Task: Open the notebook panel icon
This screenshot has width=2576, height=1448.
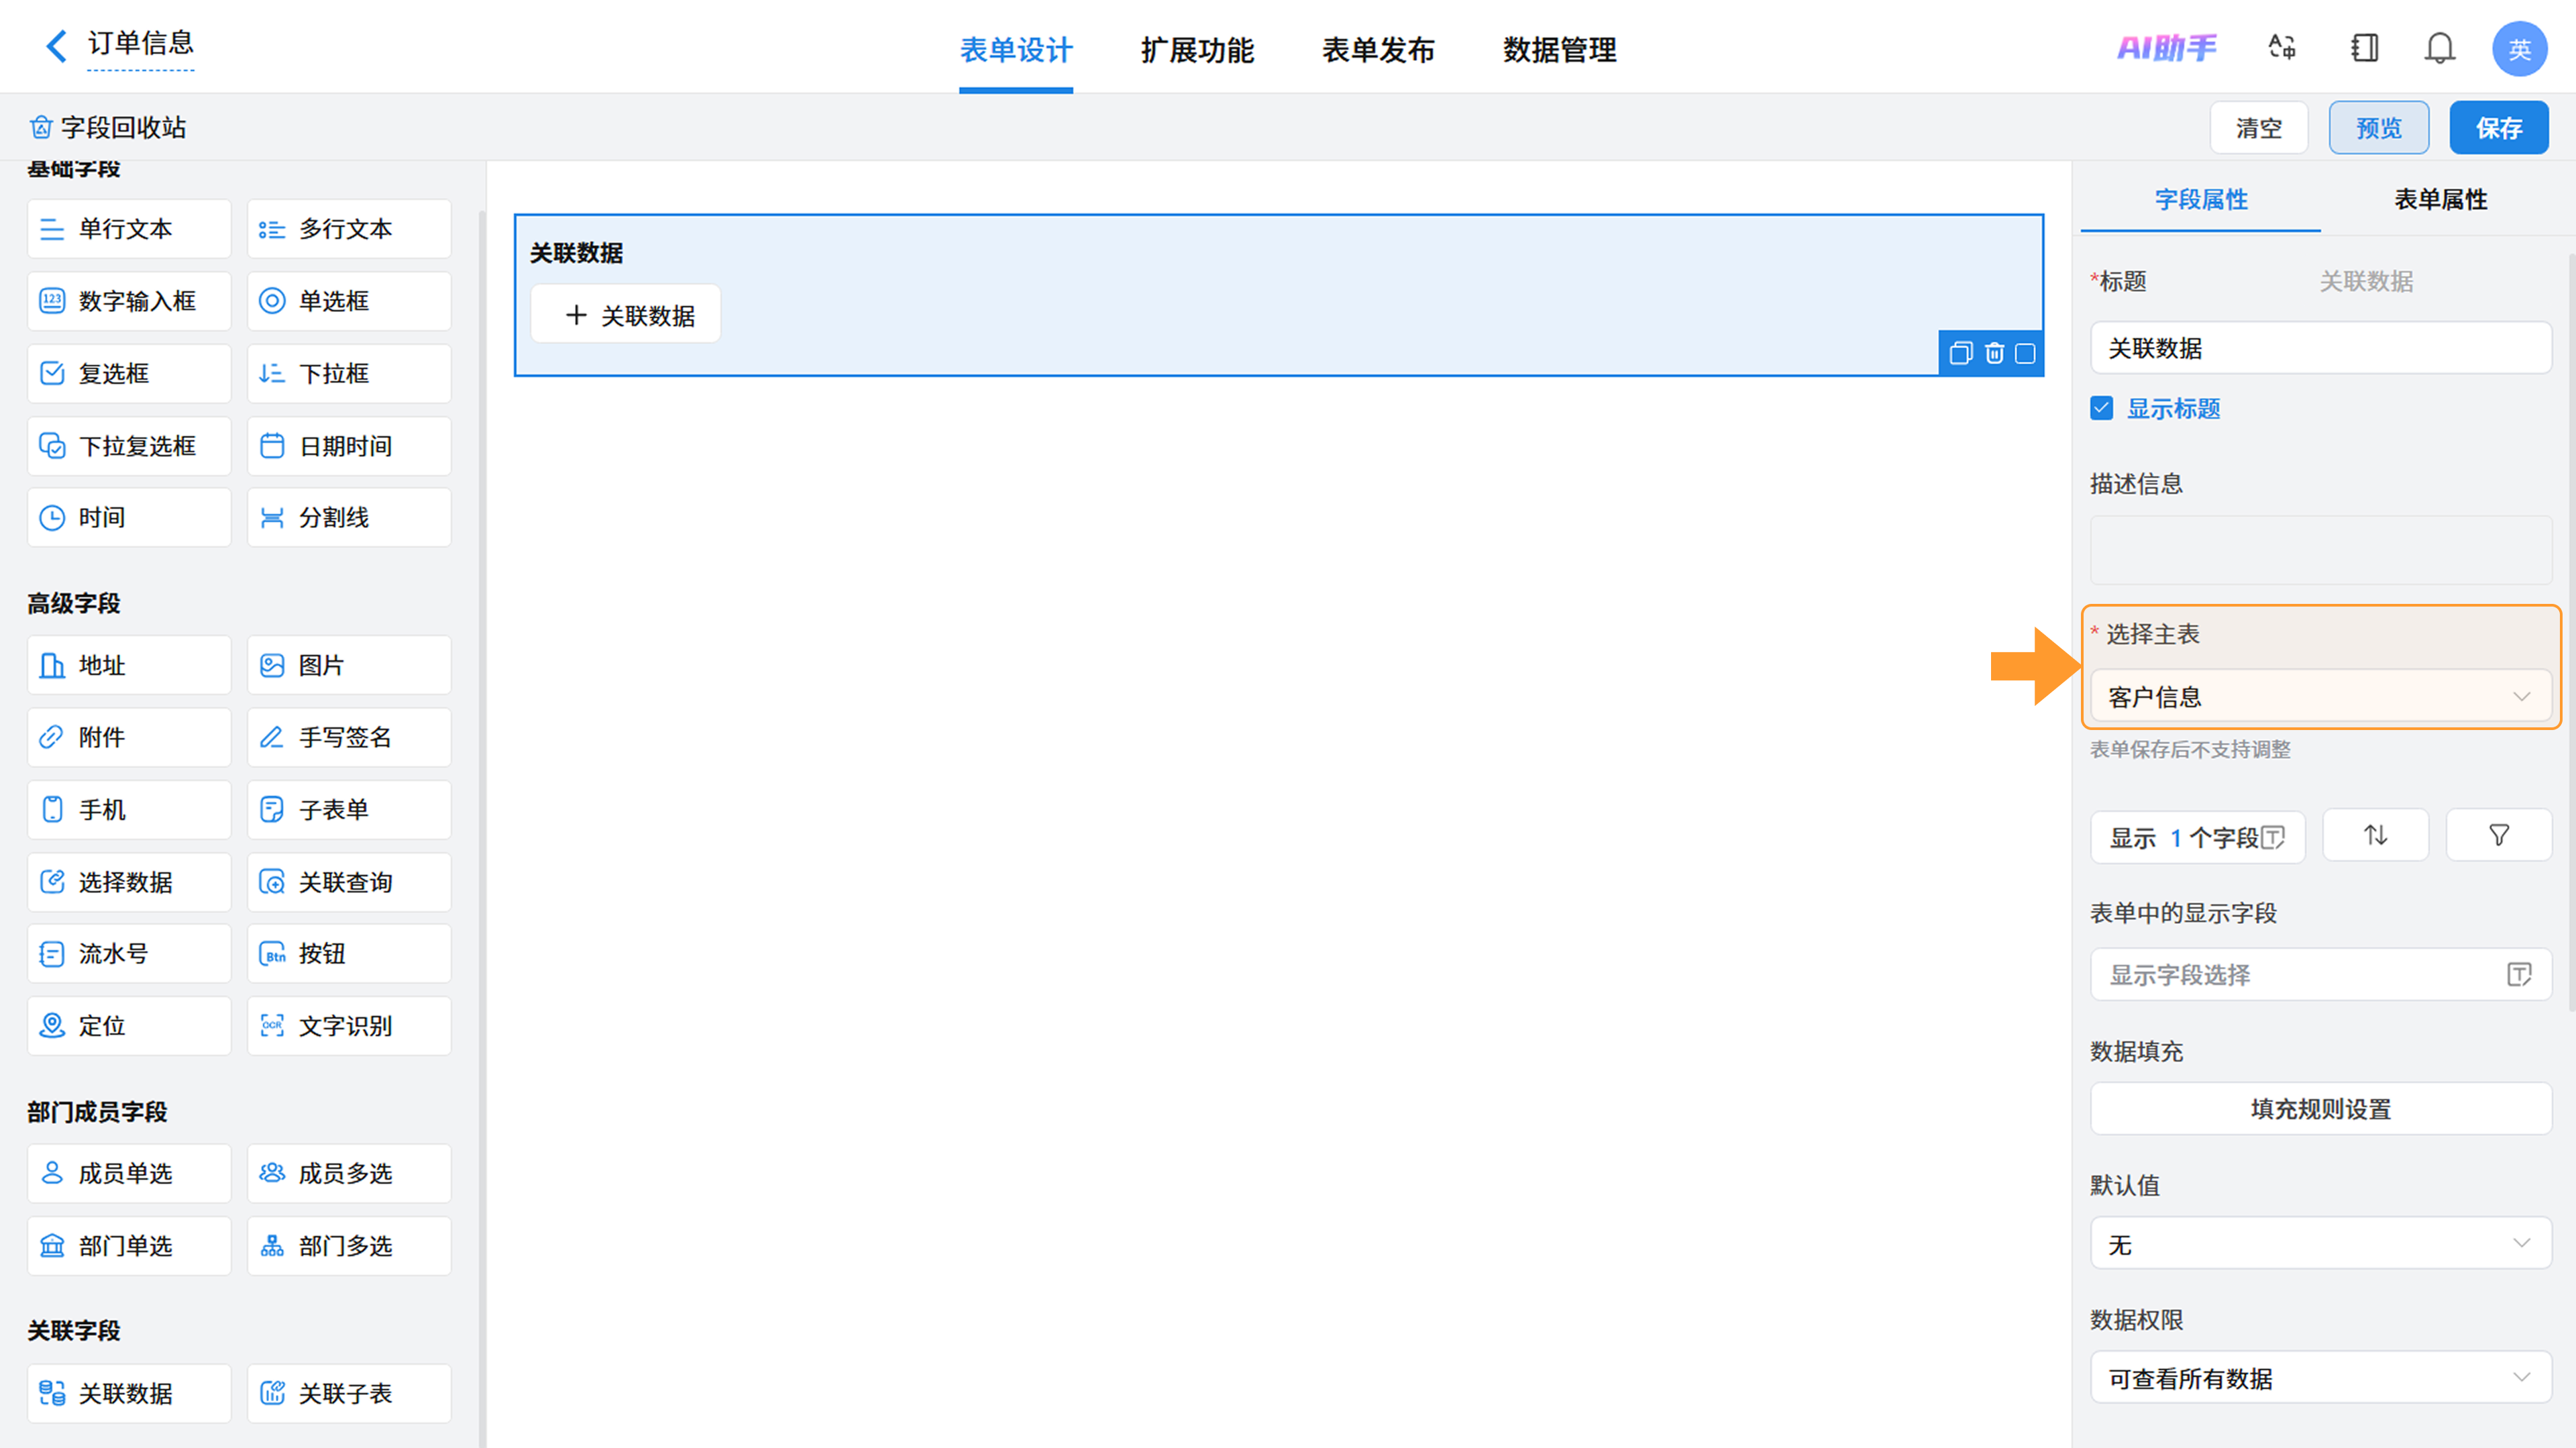Action: [2364, 47]
